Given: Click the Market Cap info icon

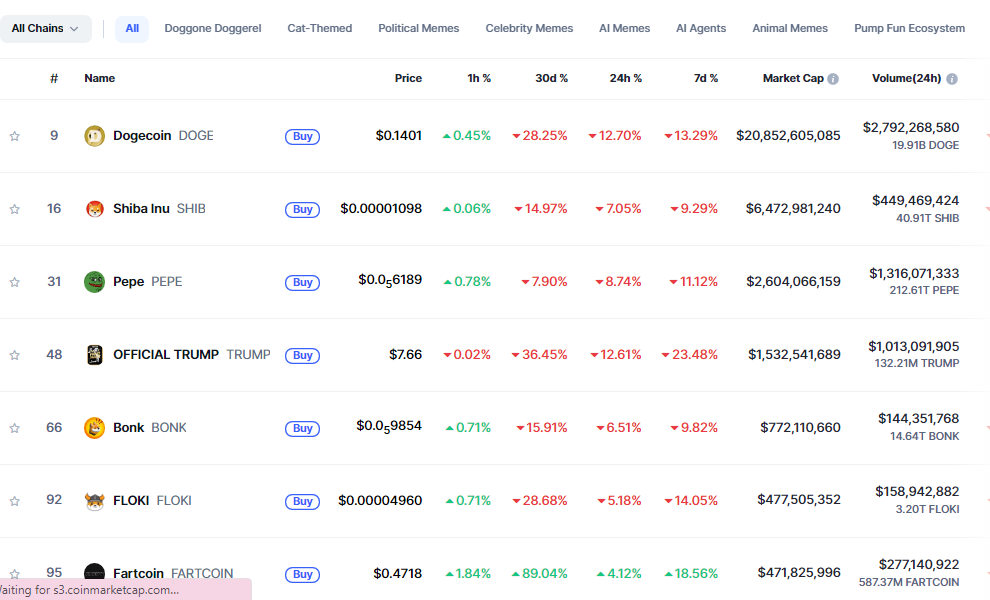Looking at the screenshot, I should [x=833, y=79].
